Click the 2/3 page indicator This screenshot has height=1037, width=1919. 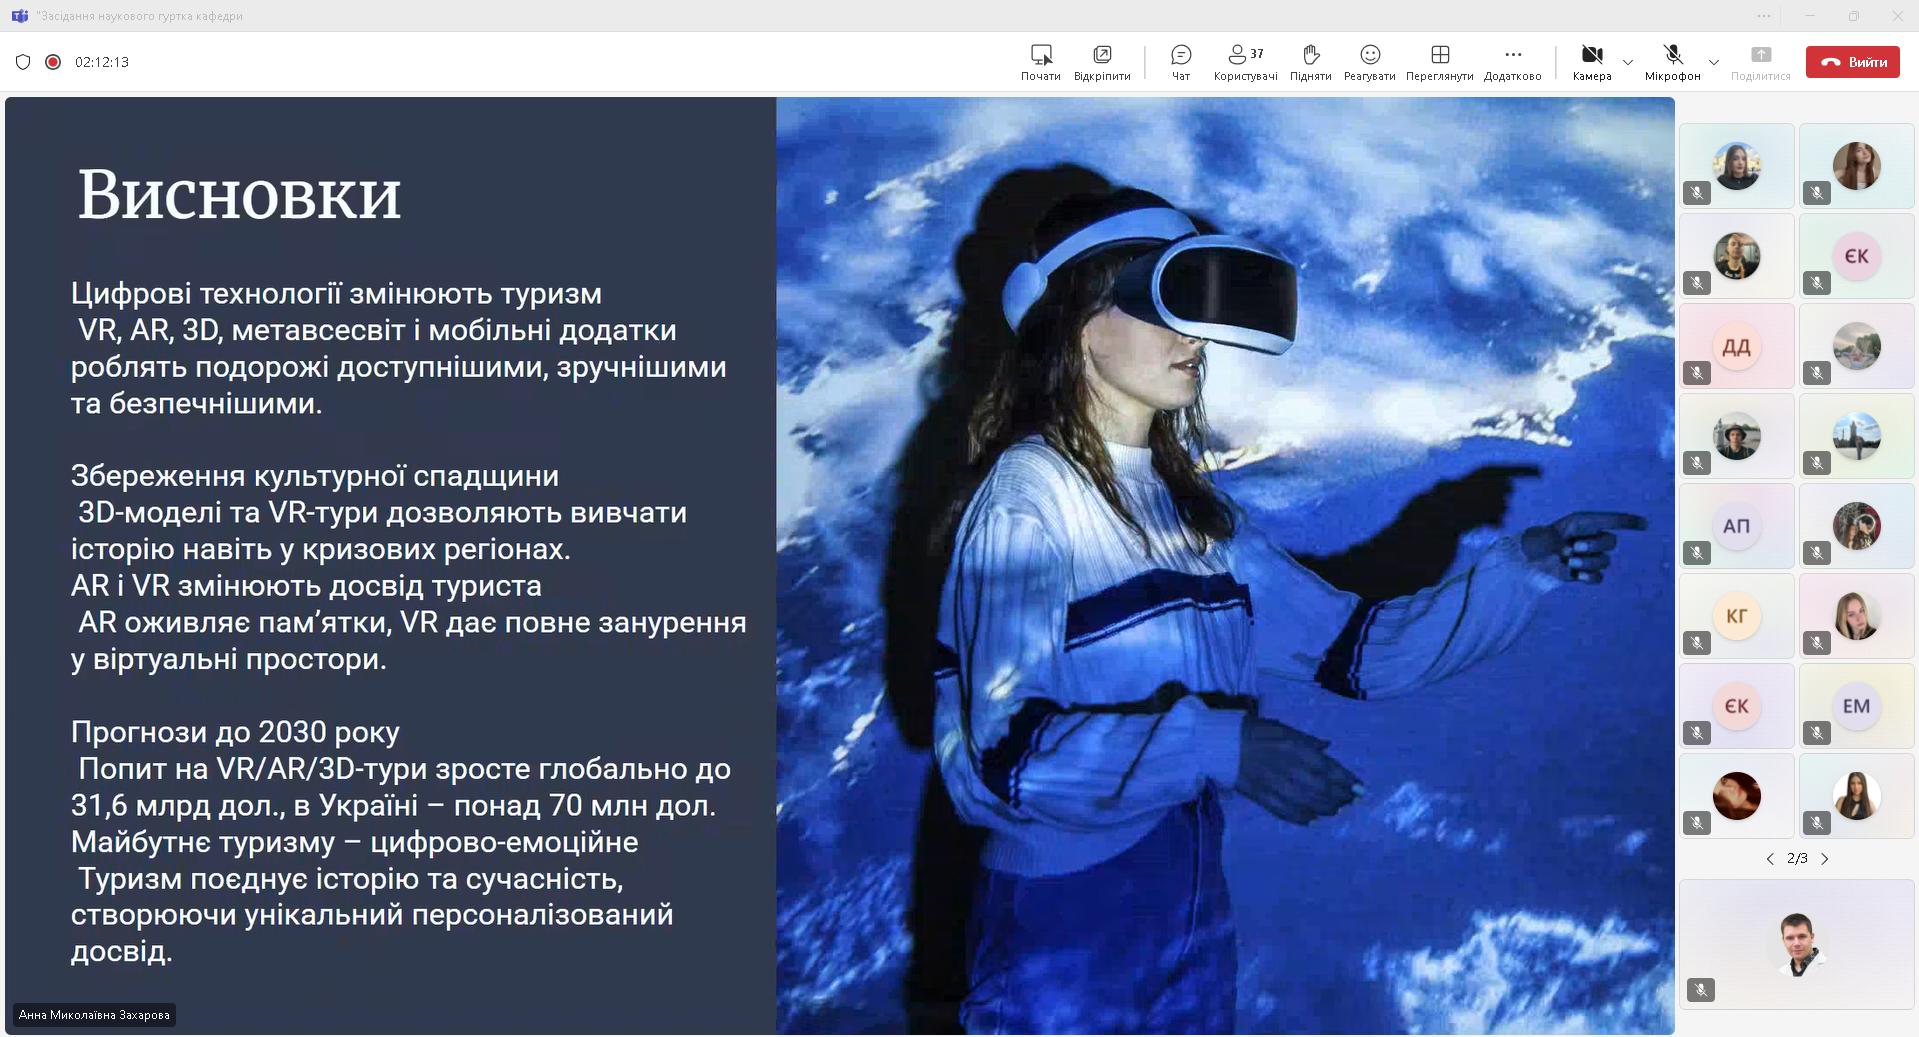click(x=1797, y=859)
